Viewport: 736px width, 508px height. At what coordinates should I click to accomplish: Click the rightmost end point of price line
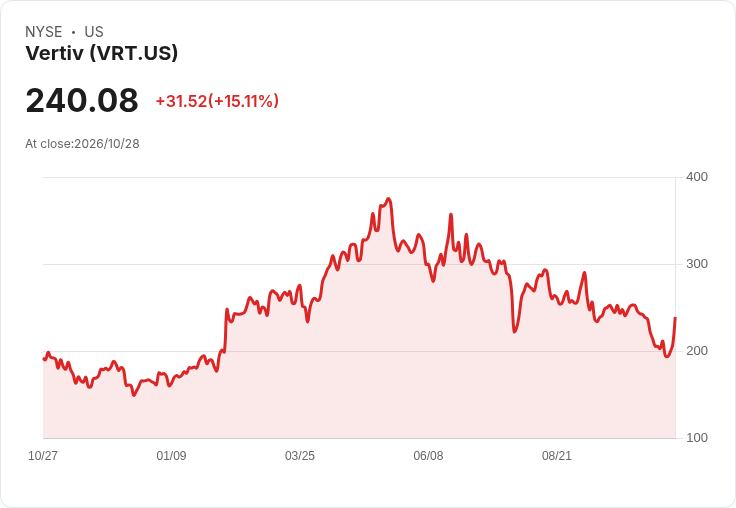675,318
